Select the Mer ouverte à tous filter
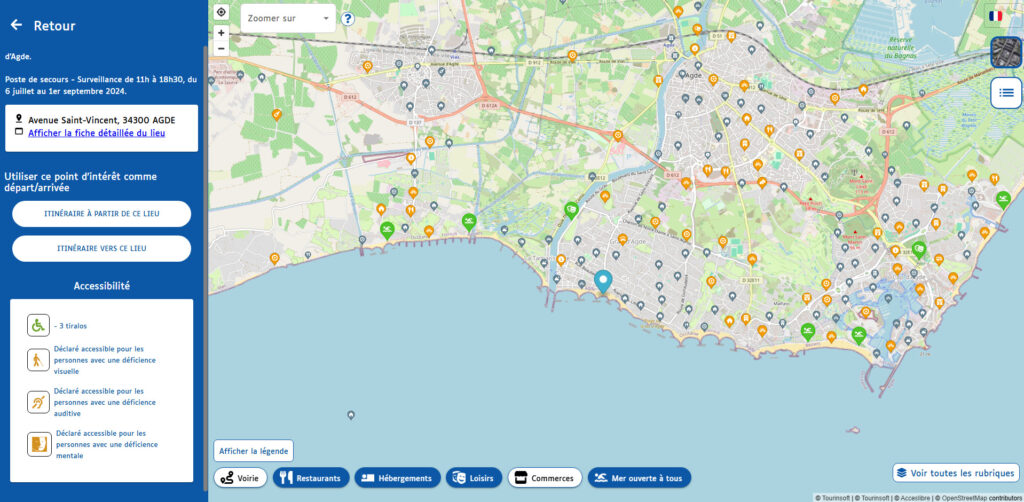 pos(639,478)
